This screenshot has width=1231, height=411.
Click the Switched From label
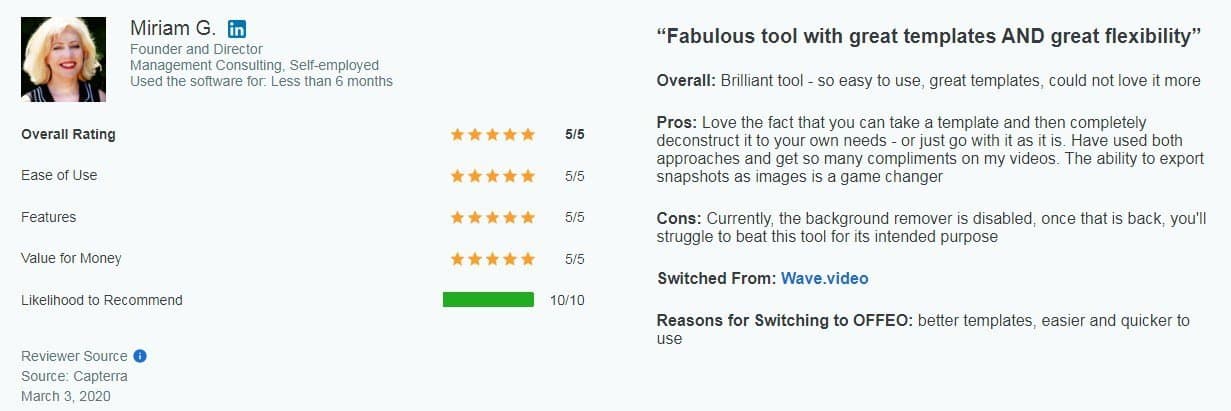715,278
